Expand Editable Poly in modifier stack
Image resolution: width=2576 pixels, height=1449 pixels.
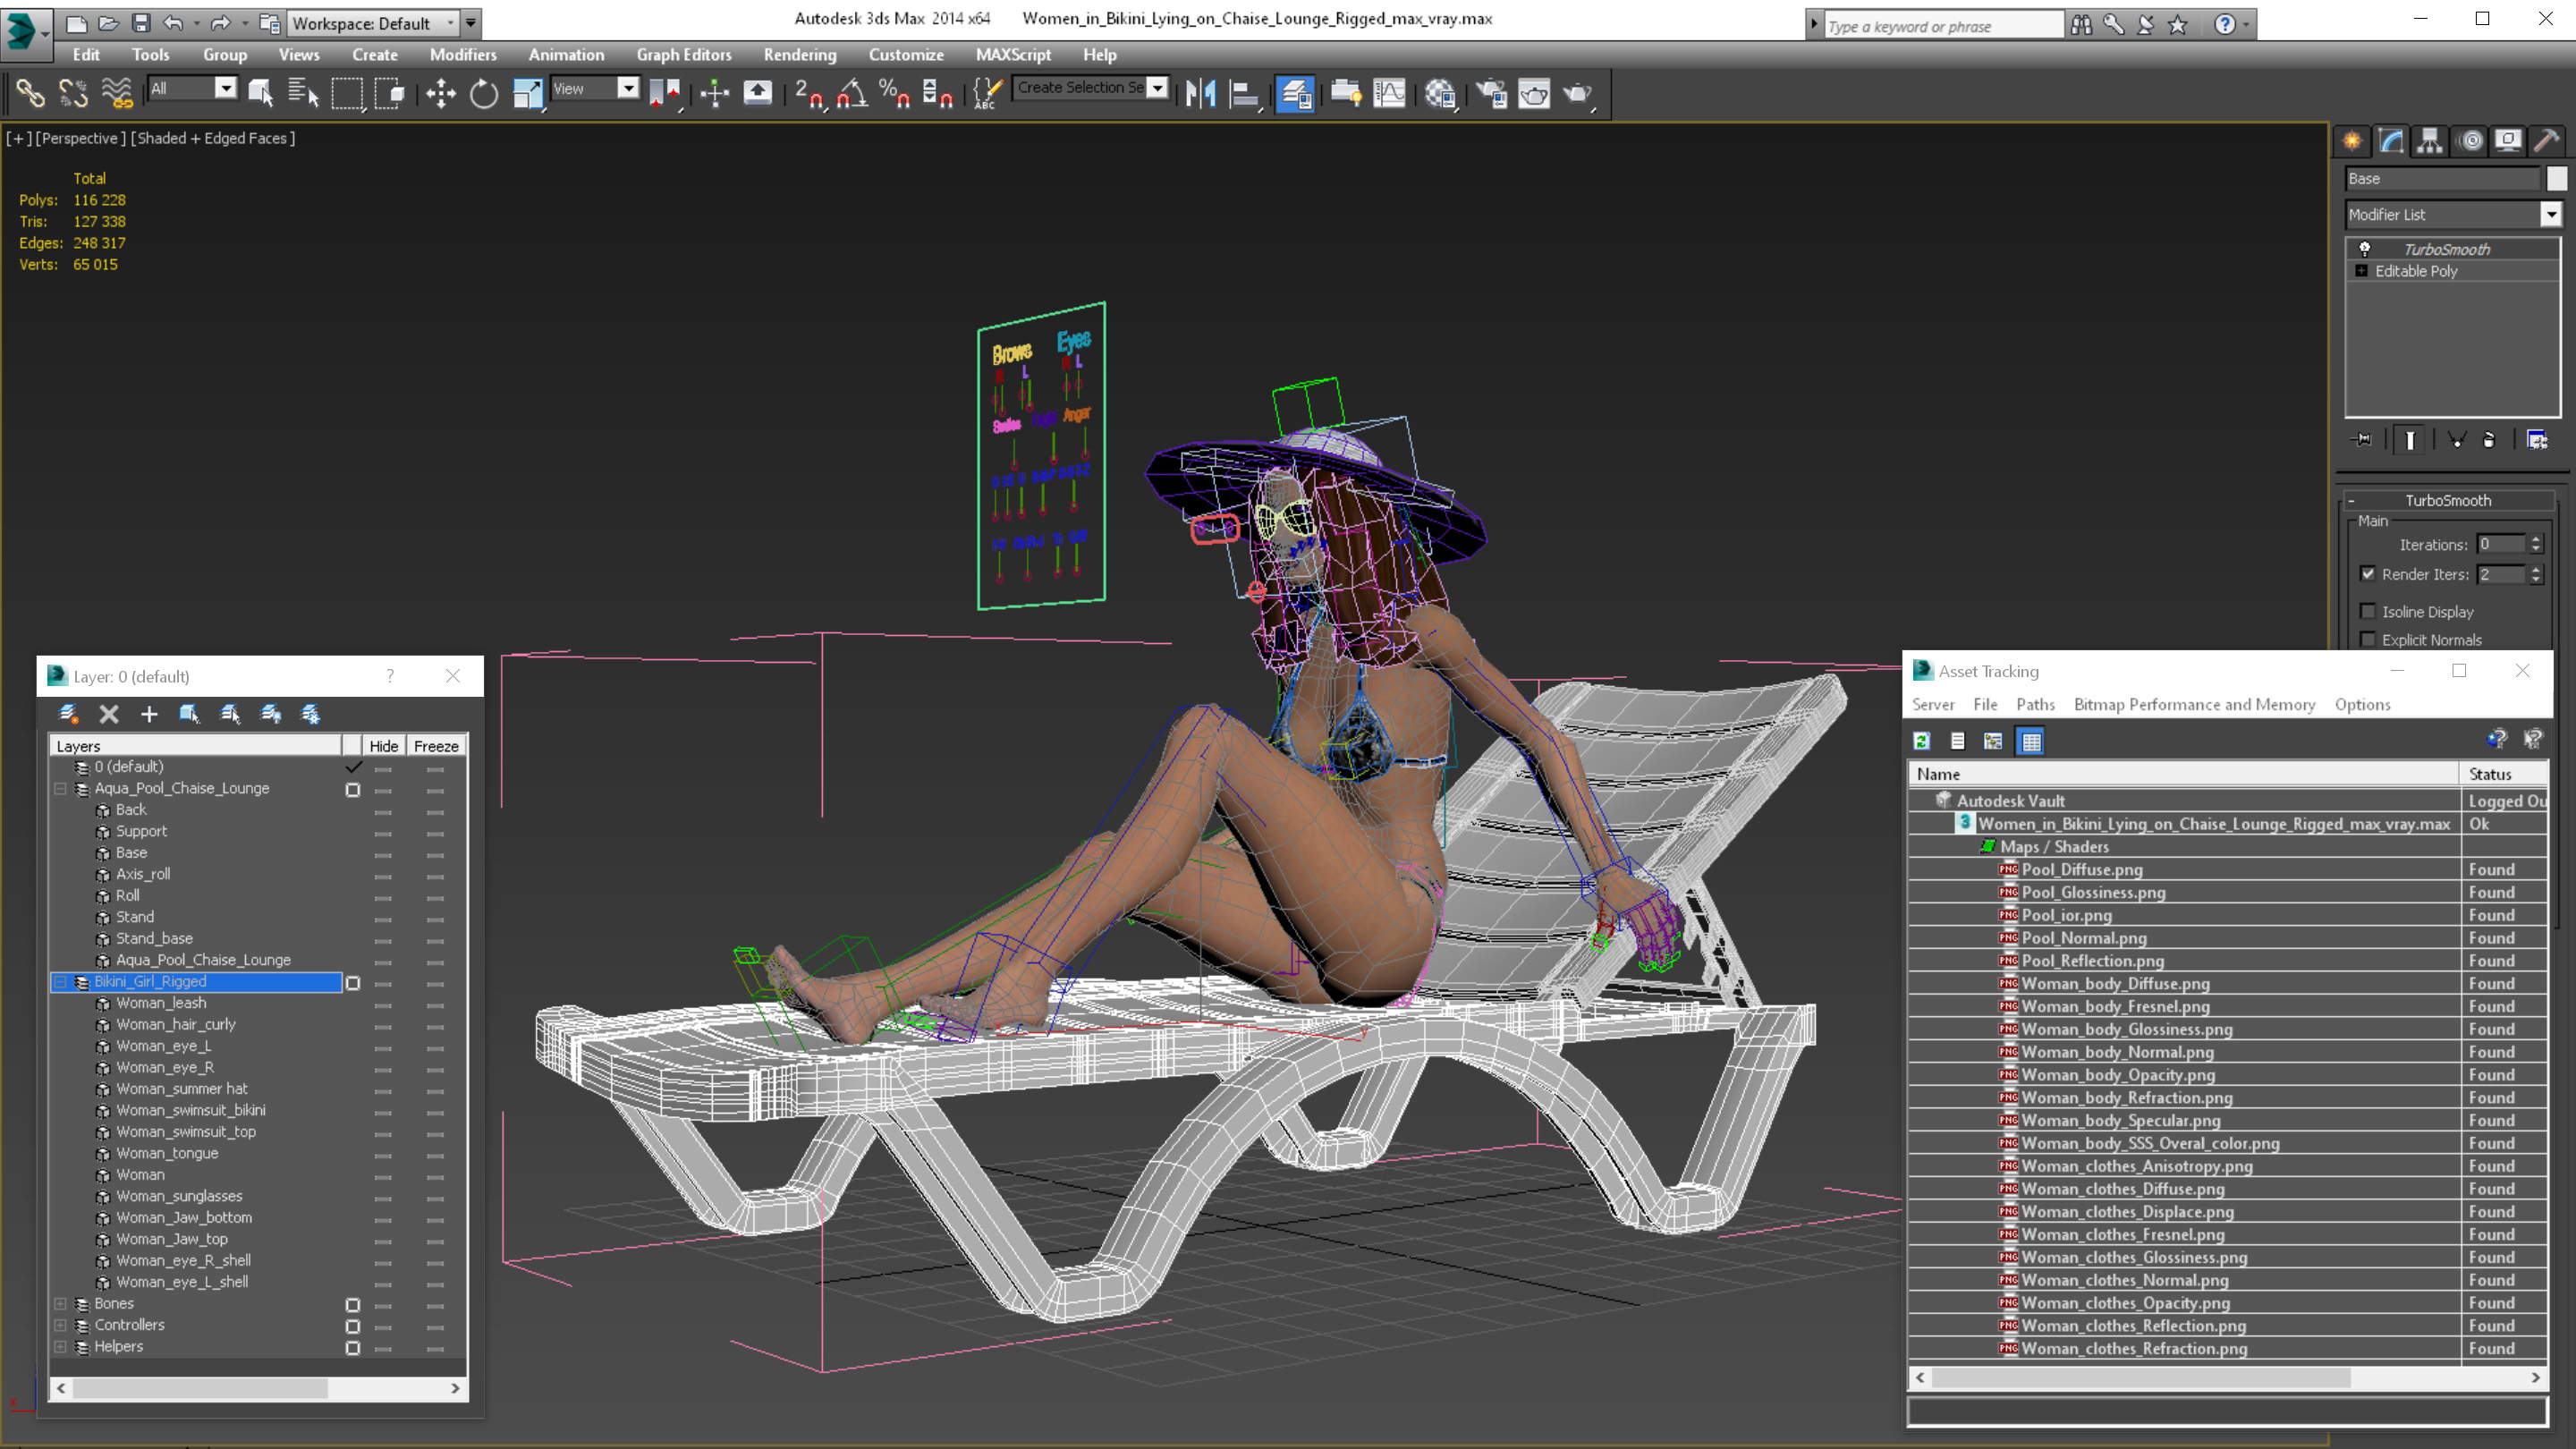(x=2362, y=271)
